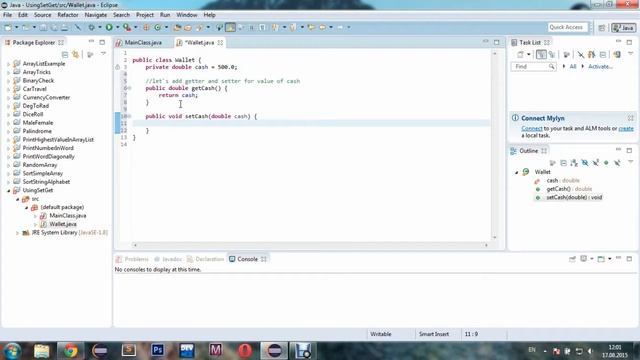Open Chrome from the taskbar
The height and width of the screenshot is (360, 640).
(70, 351)
